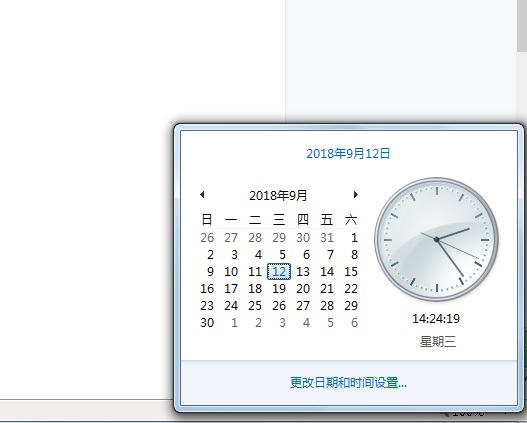Choose greyed-out October 6

tap(354, 323)
